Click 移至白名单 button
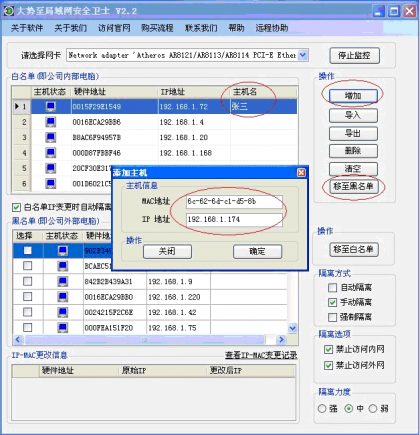 [354, 249]
